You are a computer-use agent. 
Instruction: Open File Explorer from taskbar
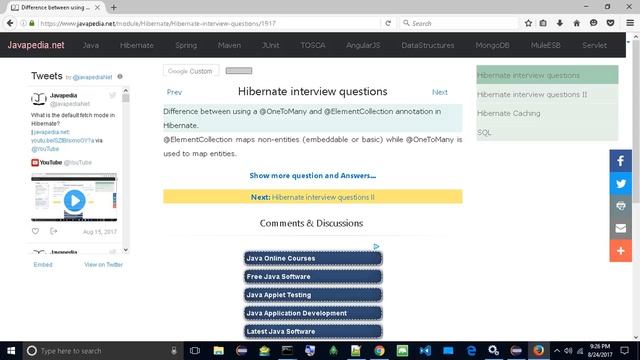(218, 351)
